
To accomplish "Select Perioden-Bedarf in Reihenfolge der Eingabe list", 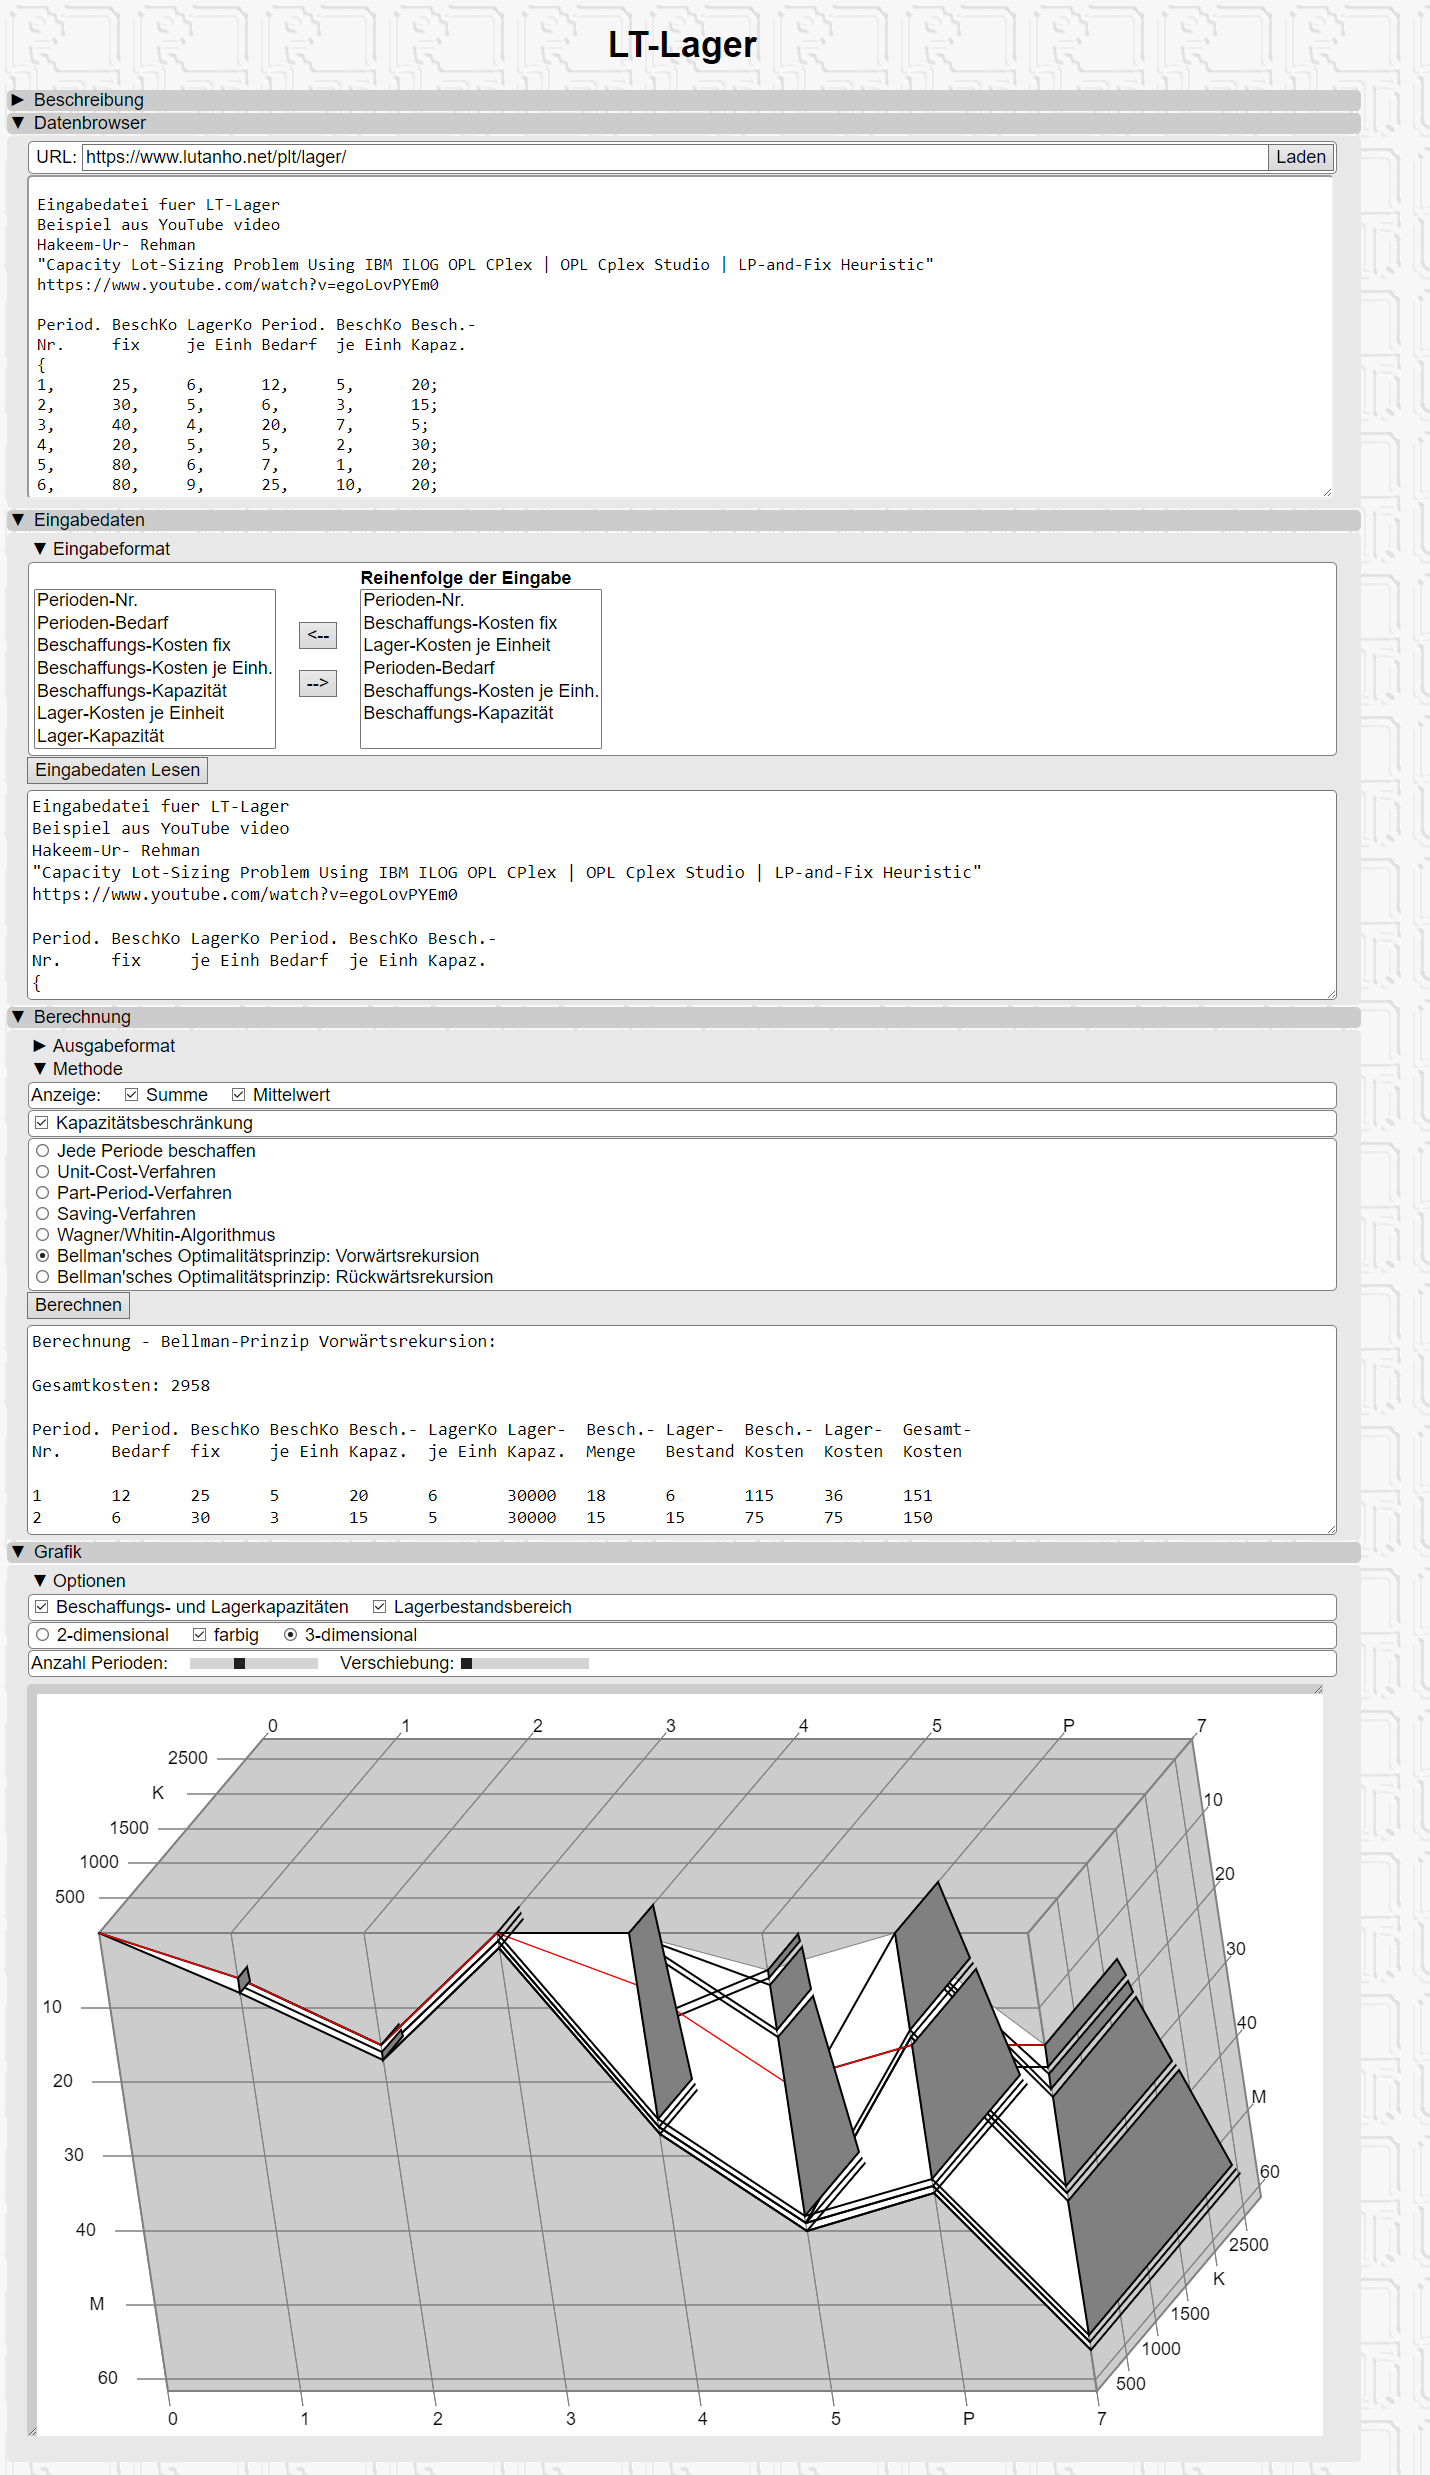I will coord(429,668).
